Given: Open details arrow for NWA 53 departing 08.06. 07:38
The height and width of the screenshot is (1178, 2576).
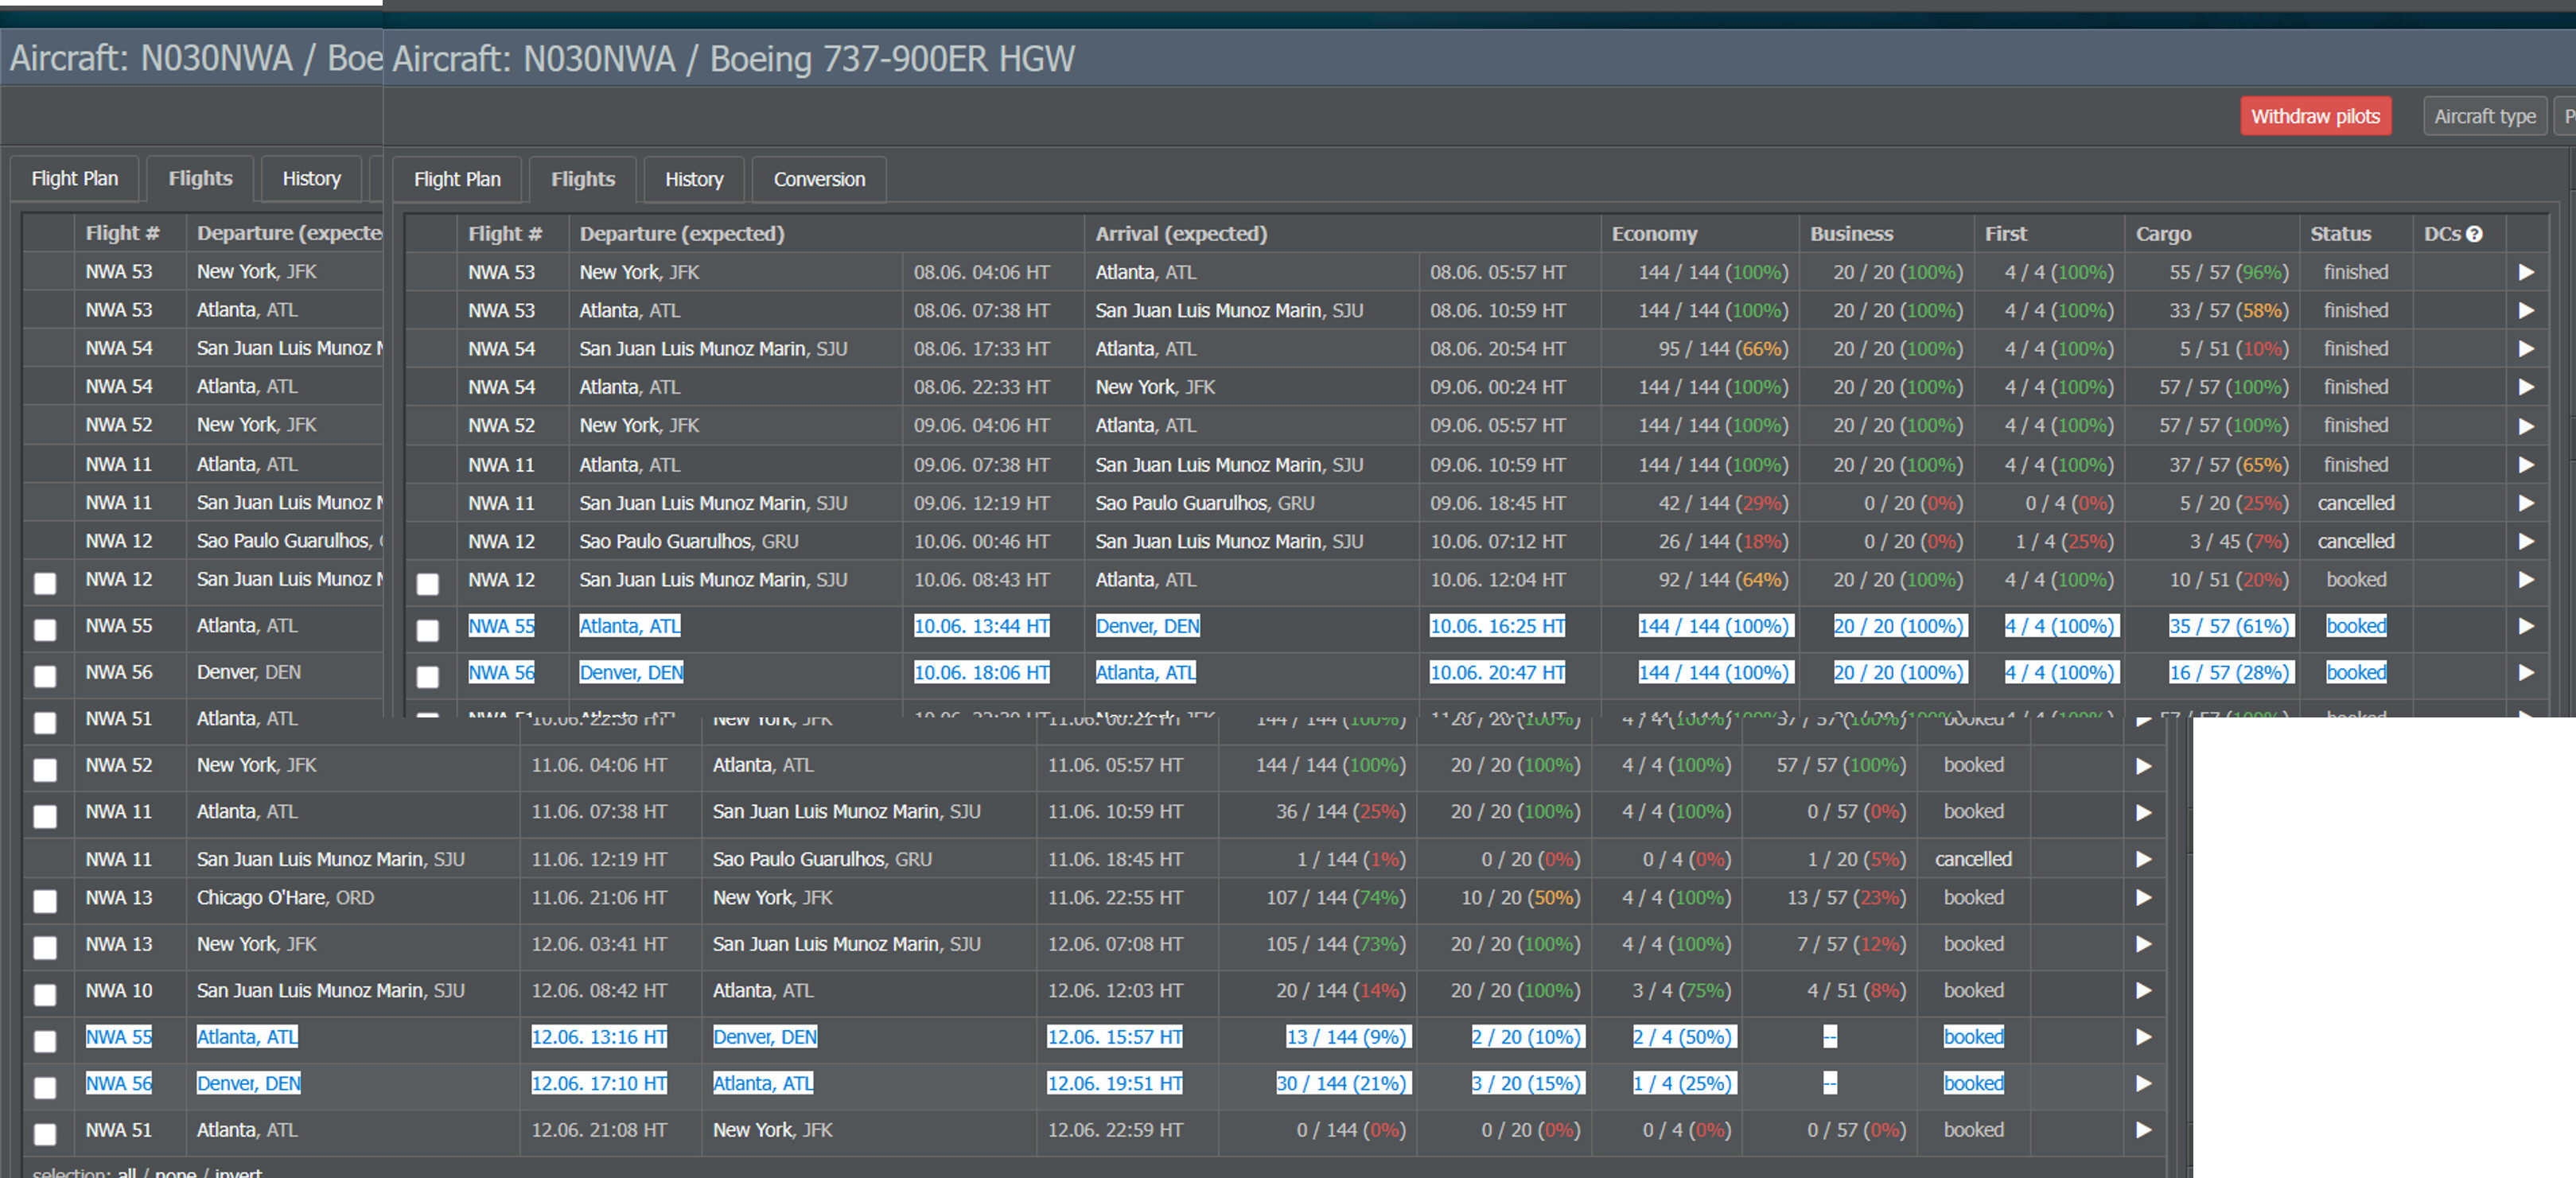Looking at the screenshot, I should click(x=2526, y=311).
